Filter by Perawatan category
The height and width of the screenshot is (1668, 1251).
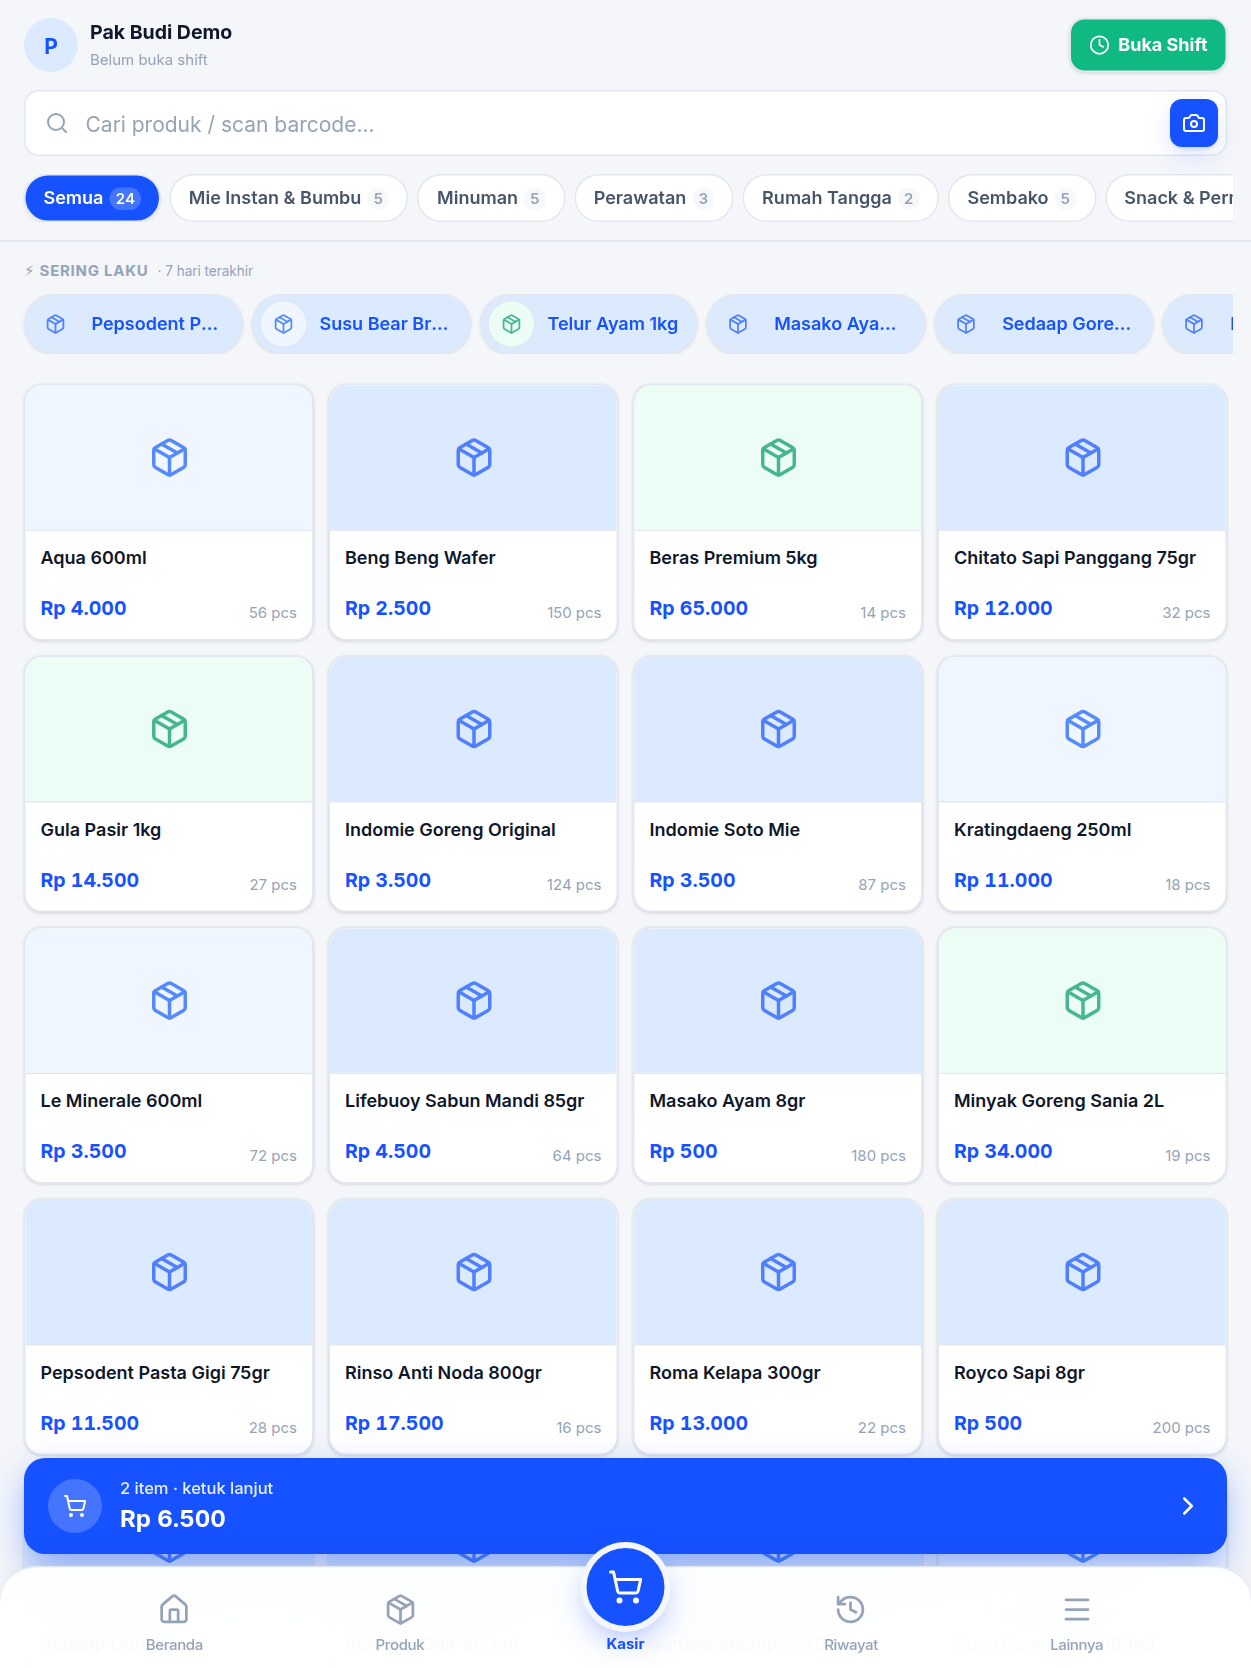coord(653,198)
